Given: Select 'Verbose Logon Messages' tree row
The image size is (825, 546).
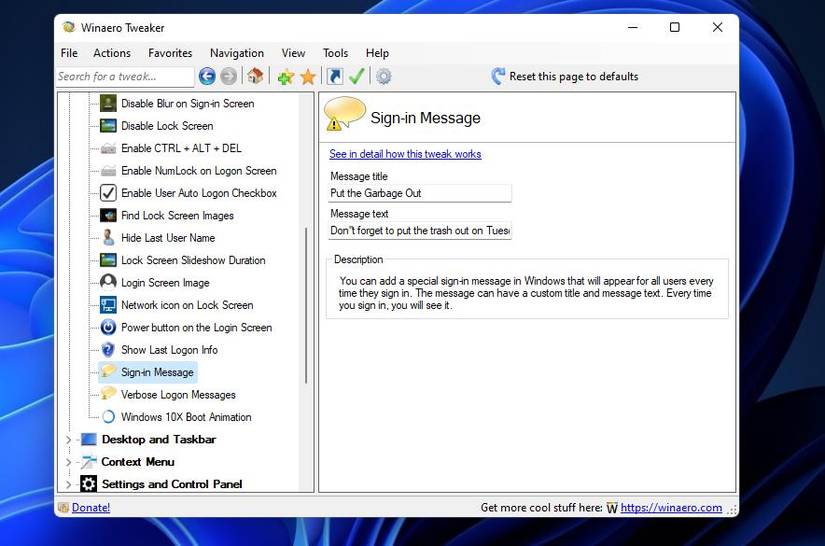Looking at the screenshot, I should pos(178,395).
